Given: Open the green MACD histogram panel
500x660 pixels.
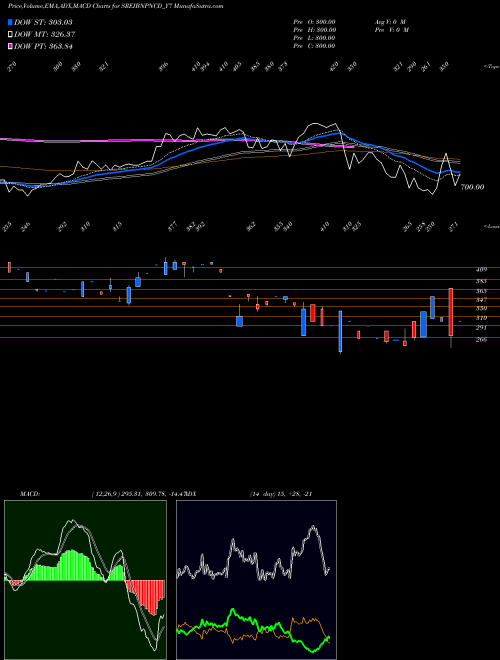Looking at the screenshot, I should point(85,580).
